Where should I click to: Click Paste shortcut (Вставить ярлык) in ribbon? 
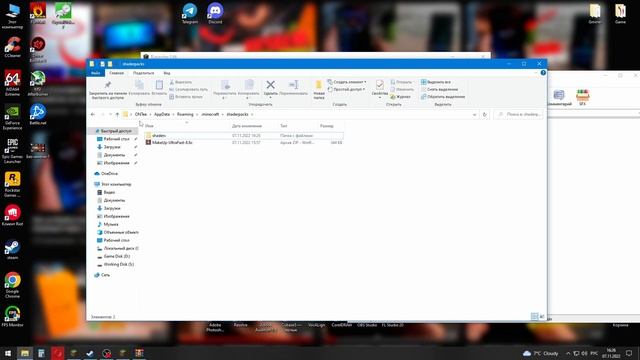pos(186,97)
